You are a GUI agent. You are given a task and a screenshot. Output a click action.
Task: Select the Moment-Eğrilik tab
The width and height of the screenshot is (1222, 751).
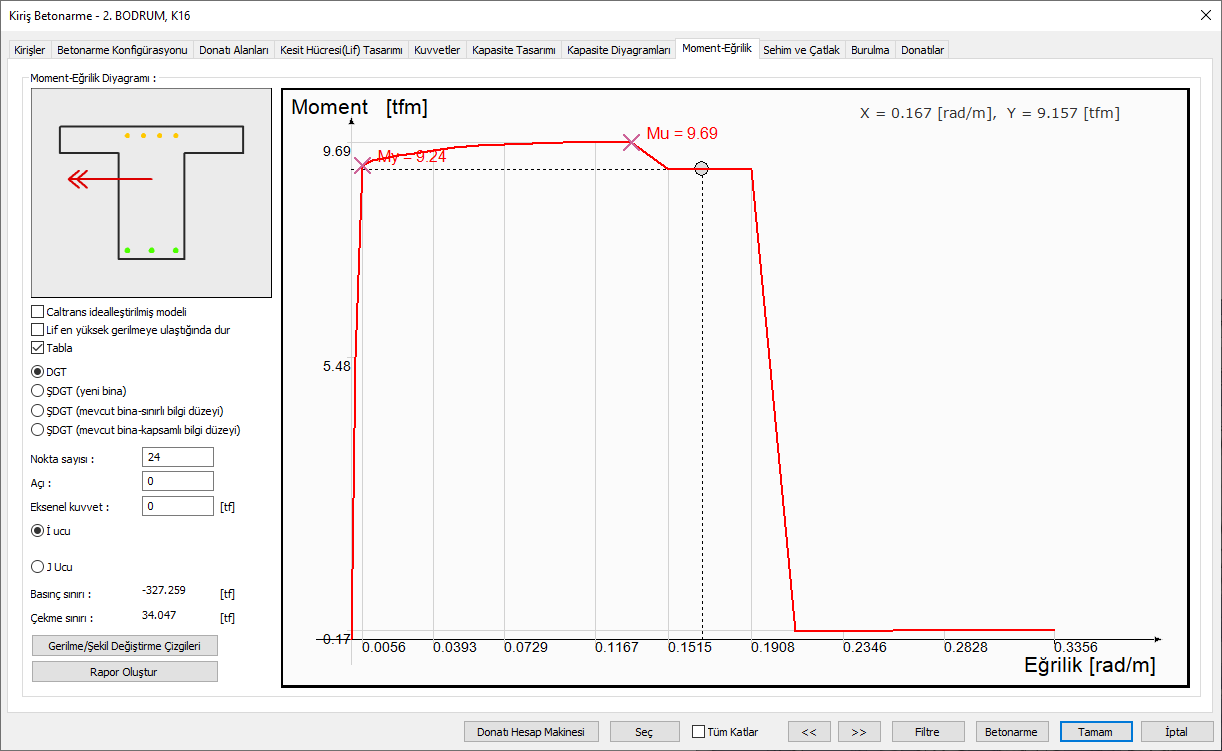coord(717,48)
